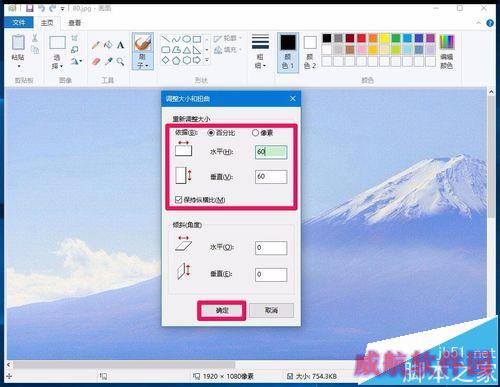Open the line Size thickness dropdown
The width and height of the screenshot is (500, 387).
pos(260,52)
